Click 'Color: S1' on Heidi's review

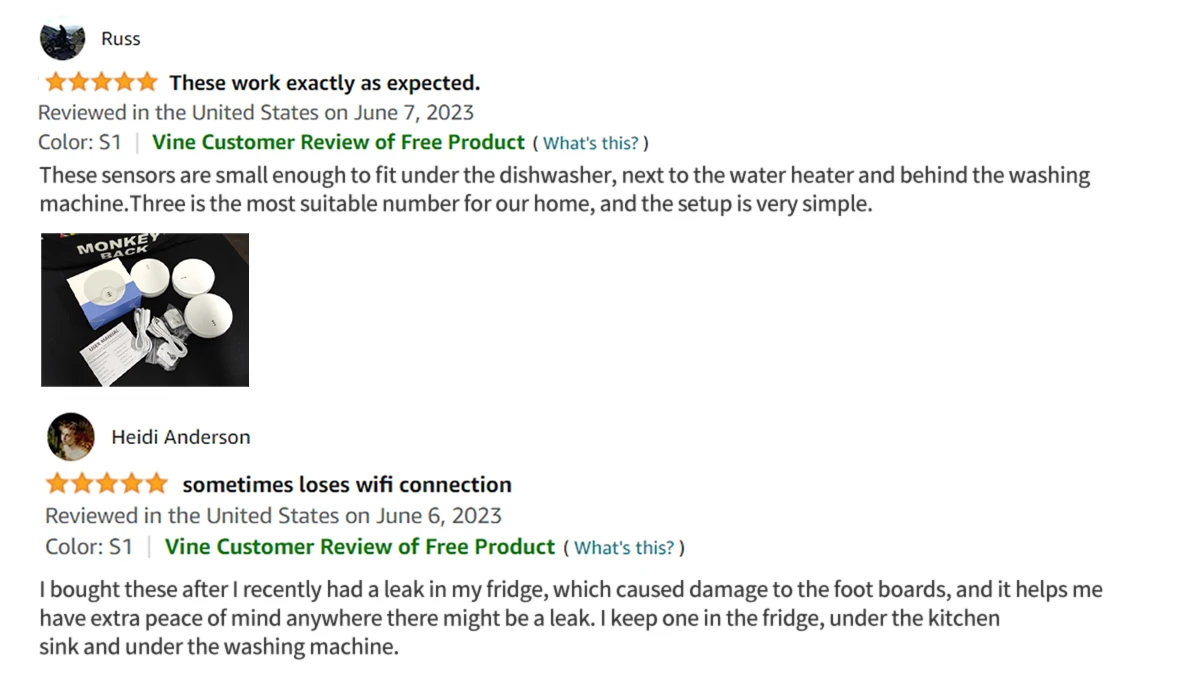click(89, 547)
